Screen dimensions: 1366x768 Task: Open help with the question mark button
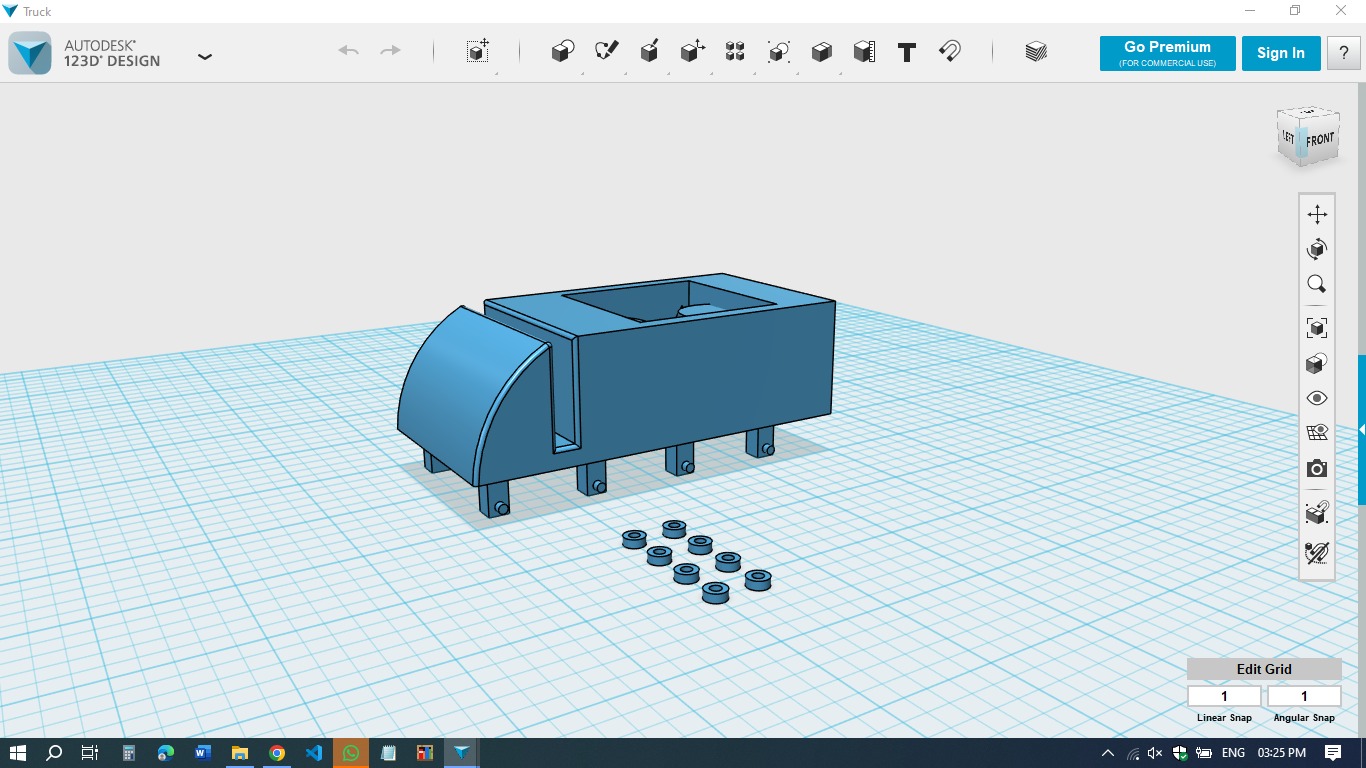point(1344,53)
